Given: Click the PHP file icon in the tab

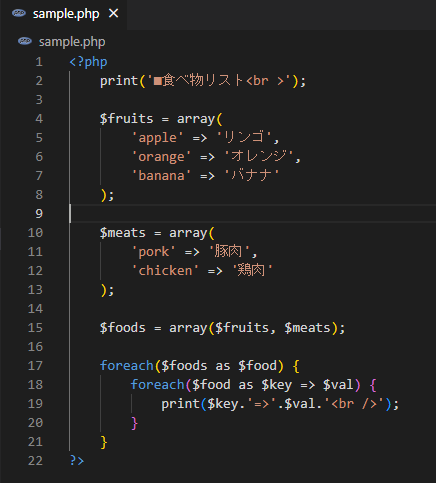Looking at the screenshot, I should [19, 13].
